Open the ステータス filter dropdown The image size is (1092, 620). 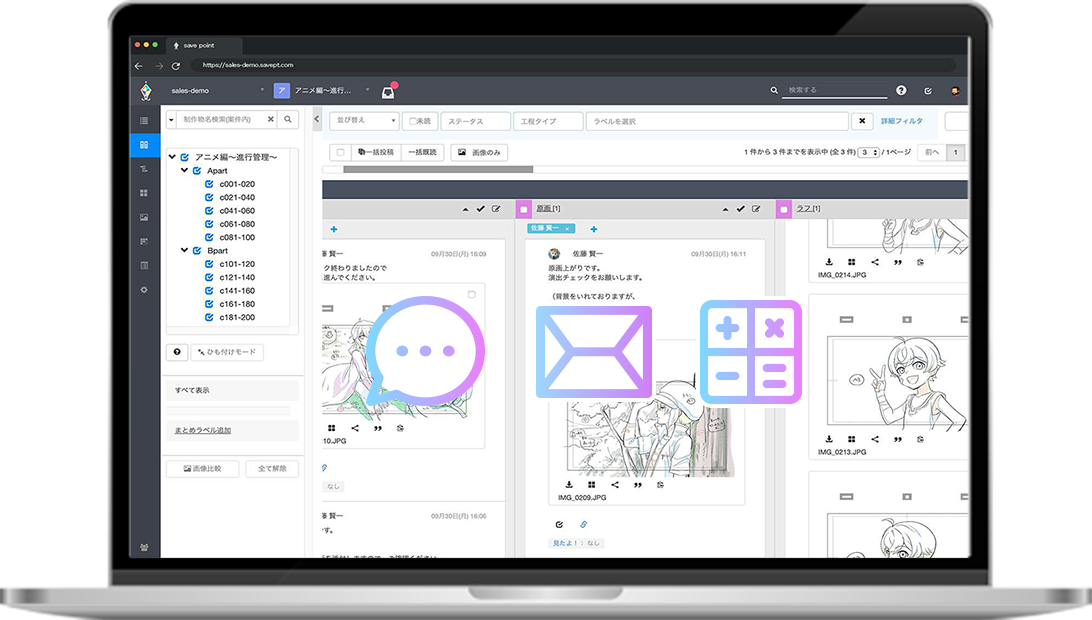click(x=476, y=121)
